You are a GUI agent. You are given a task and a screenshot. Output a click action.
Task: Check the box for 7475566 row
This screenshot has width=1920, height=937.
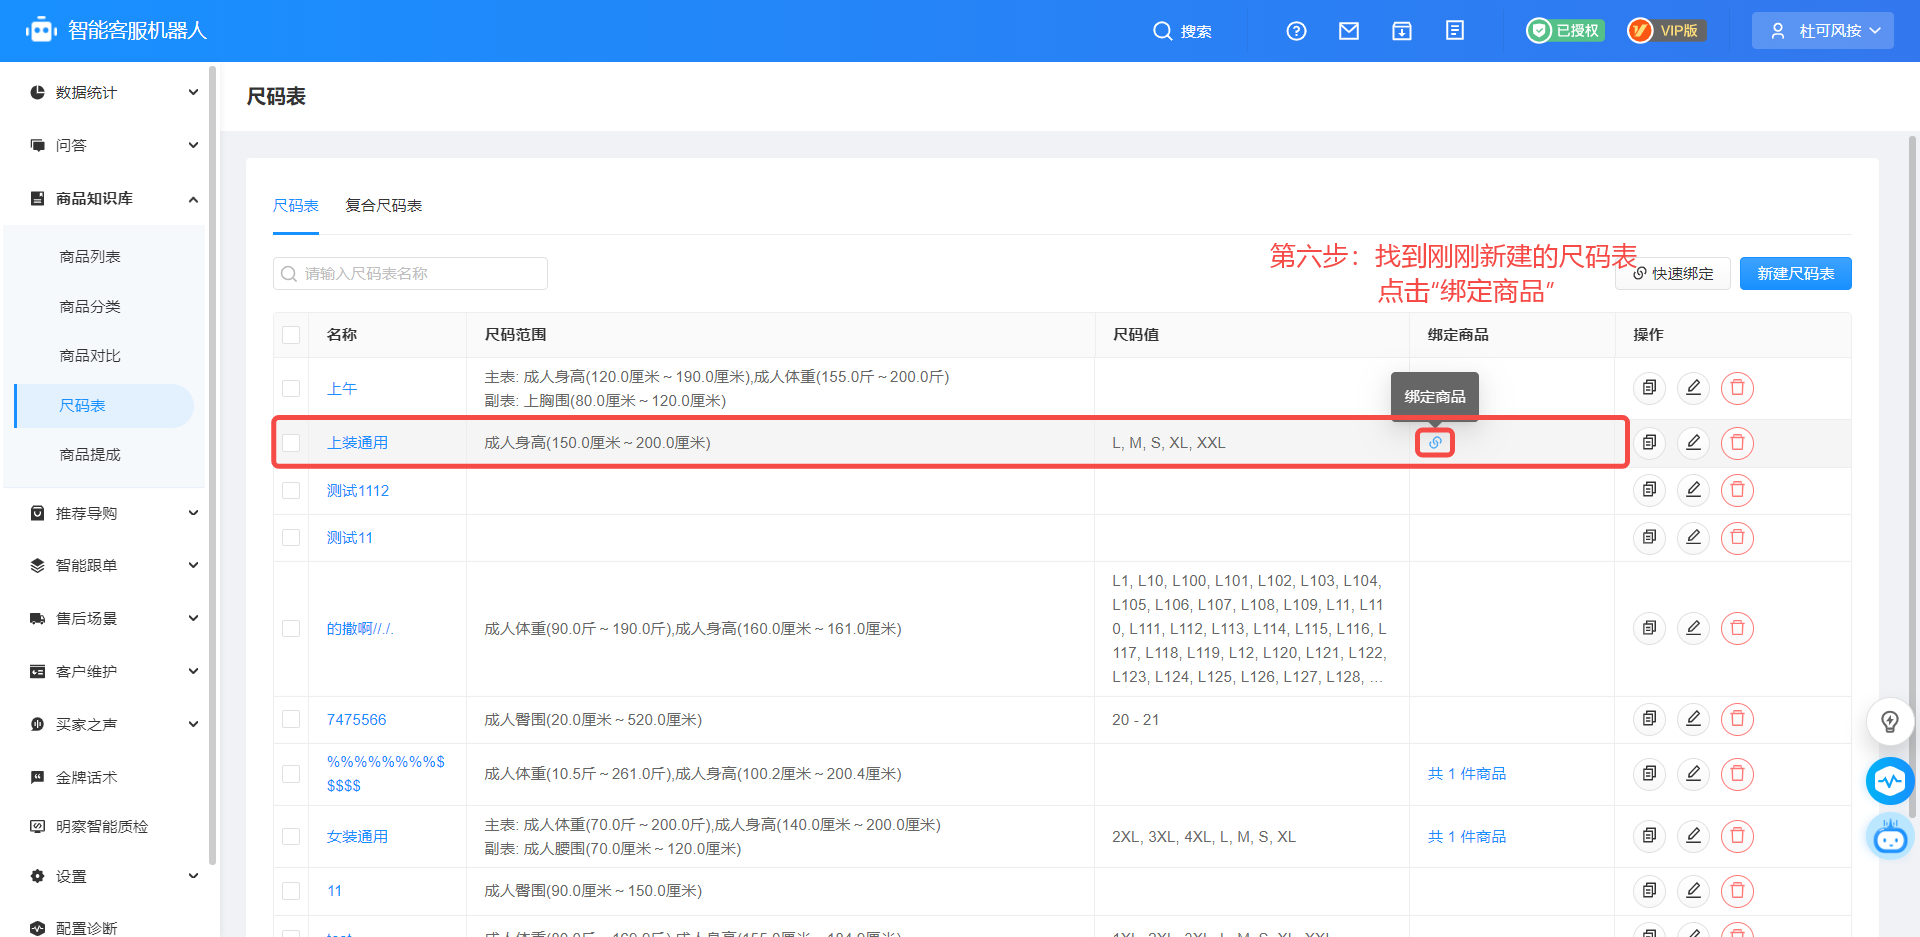(x=291, y=719)
